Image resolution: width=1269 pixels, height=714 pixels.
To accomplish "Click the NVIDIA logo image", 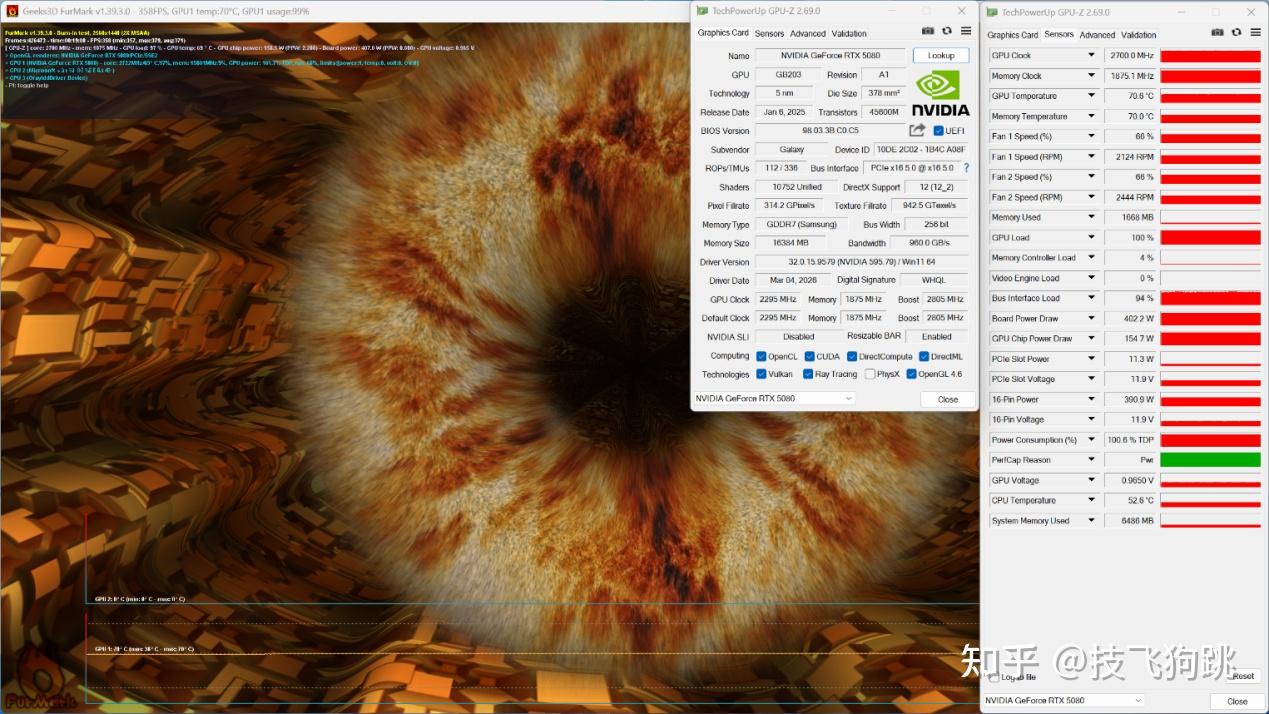I will (x=941, y=92).
